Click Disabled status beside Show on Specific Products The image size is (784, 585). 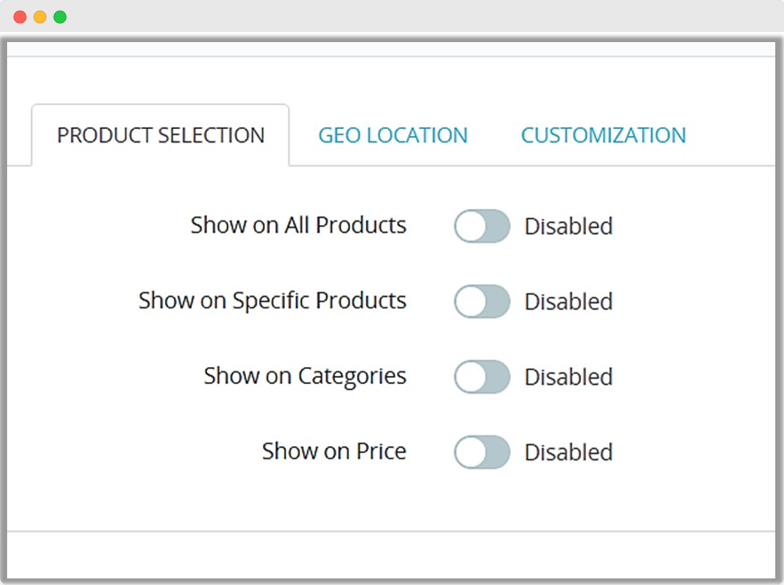tap(568, 302)
